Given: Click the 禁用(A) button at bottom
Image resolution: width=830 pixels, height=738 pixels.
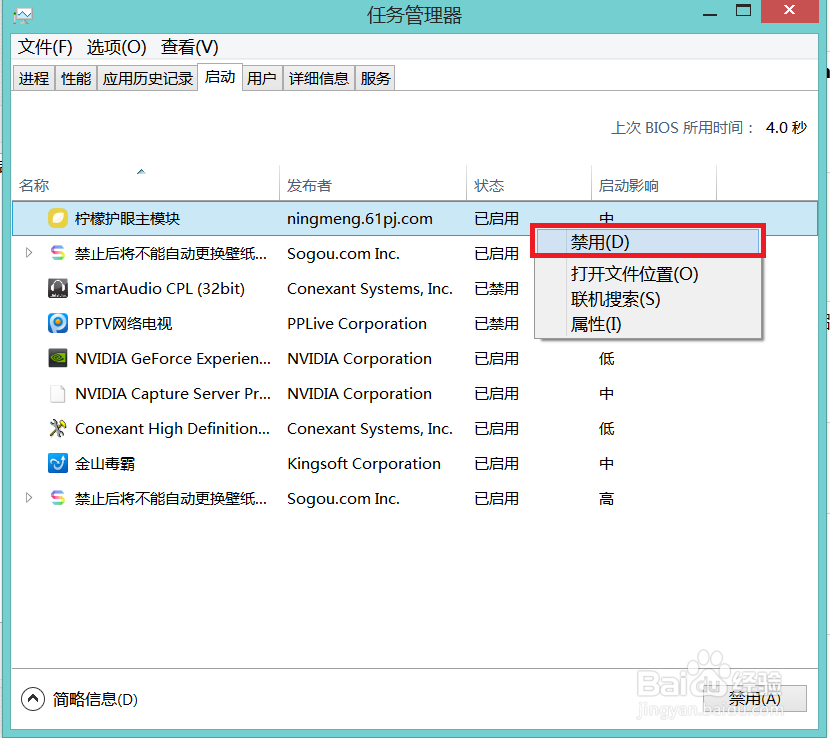Looking at the screenshot, I should [755, 699].
